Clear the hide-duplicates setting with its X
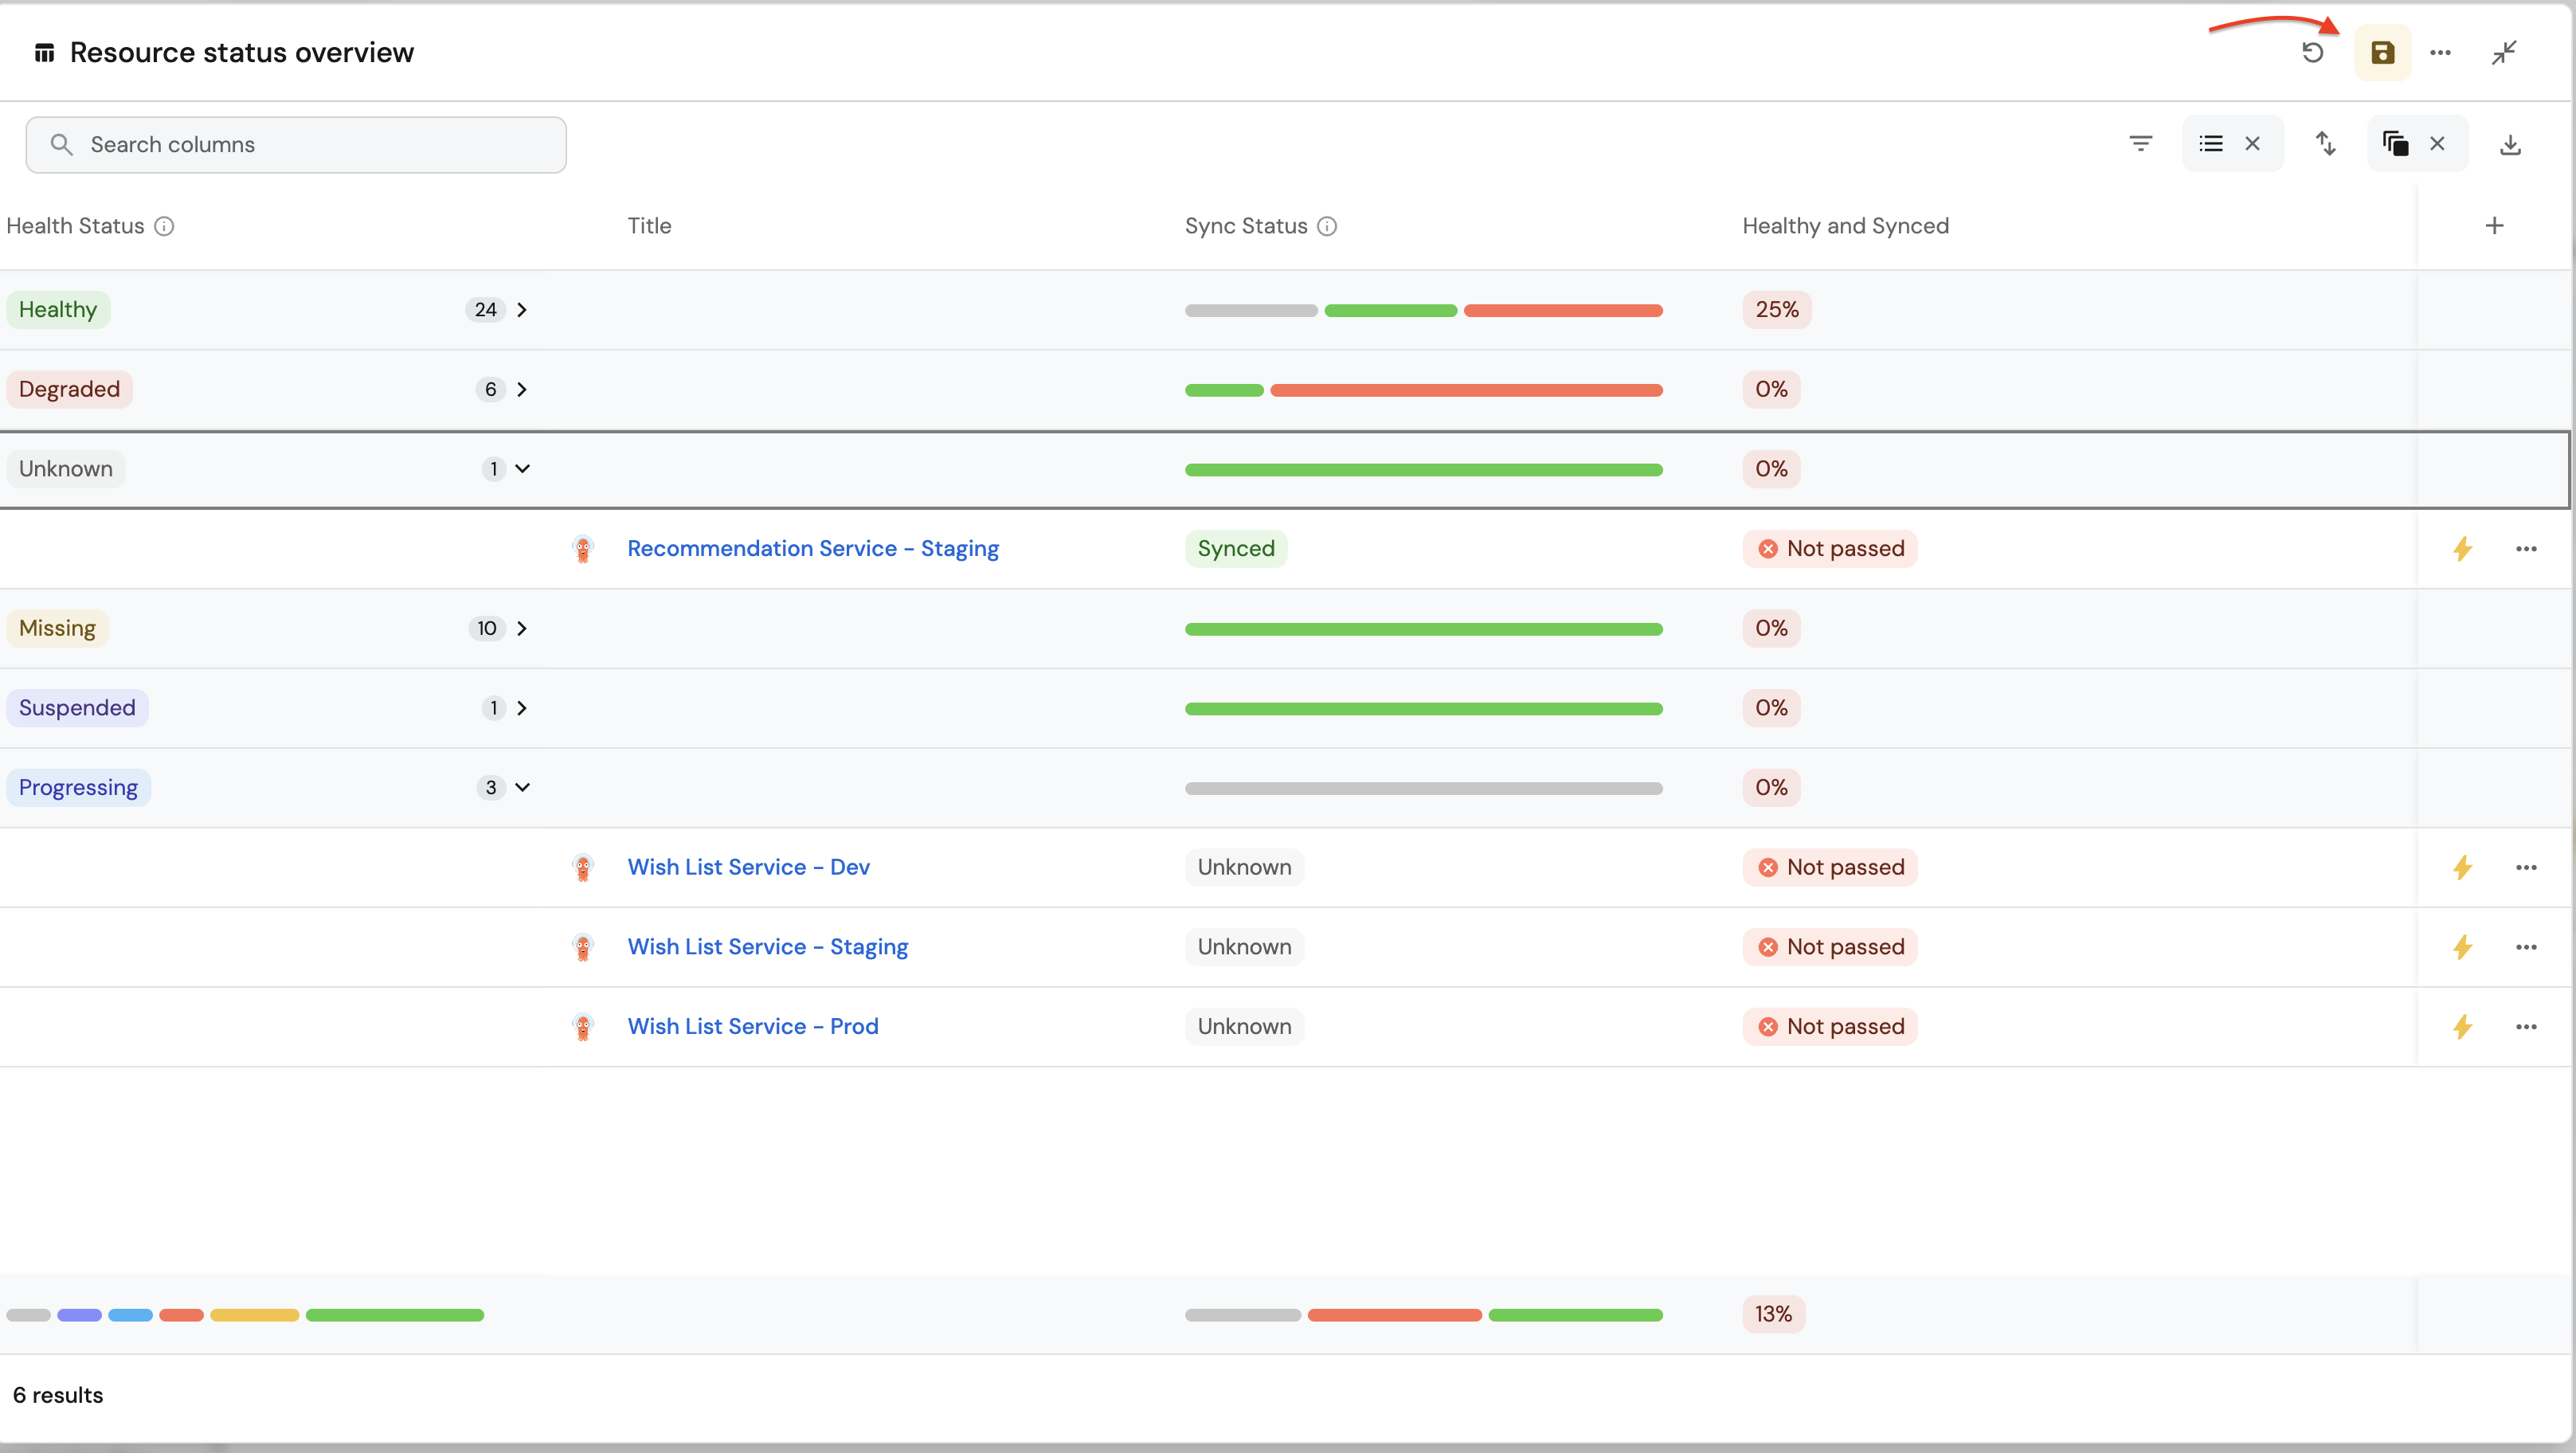Image resolution: width=2576 pixels, height=1453 pixels. [x=2437, y=144]
